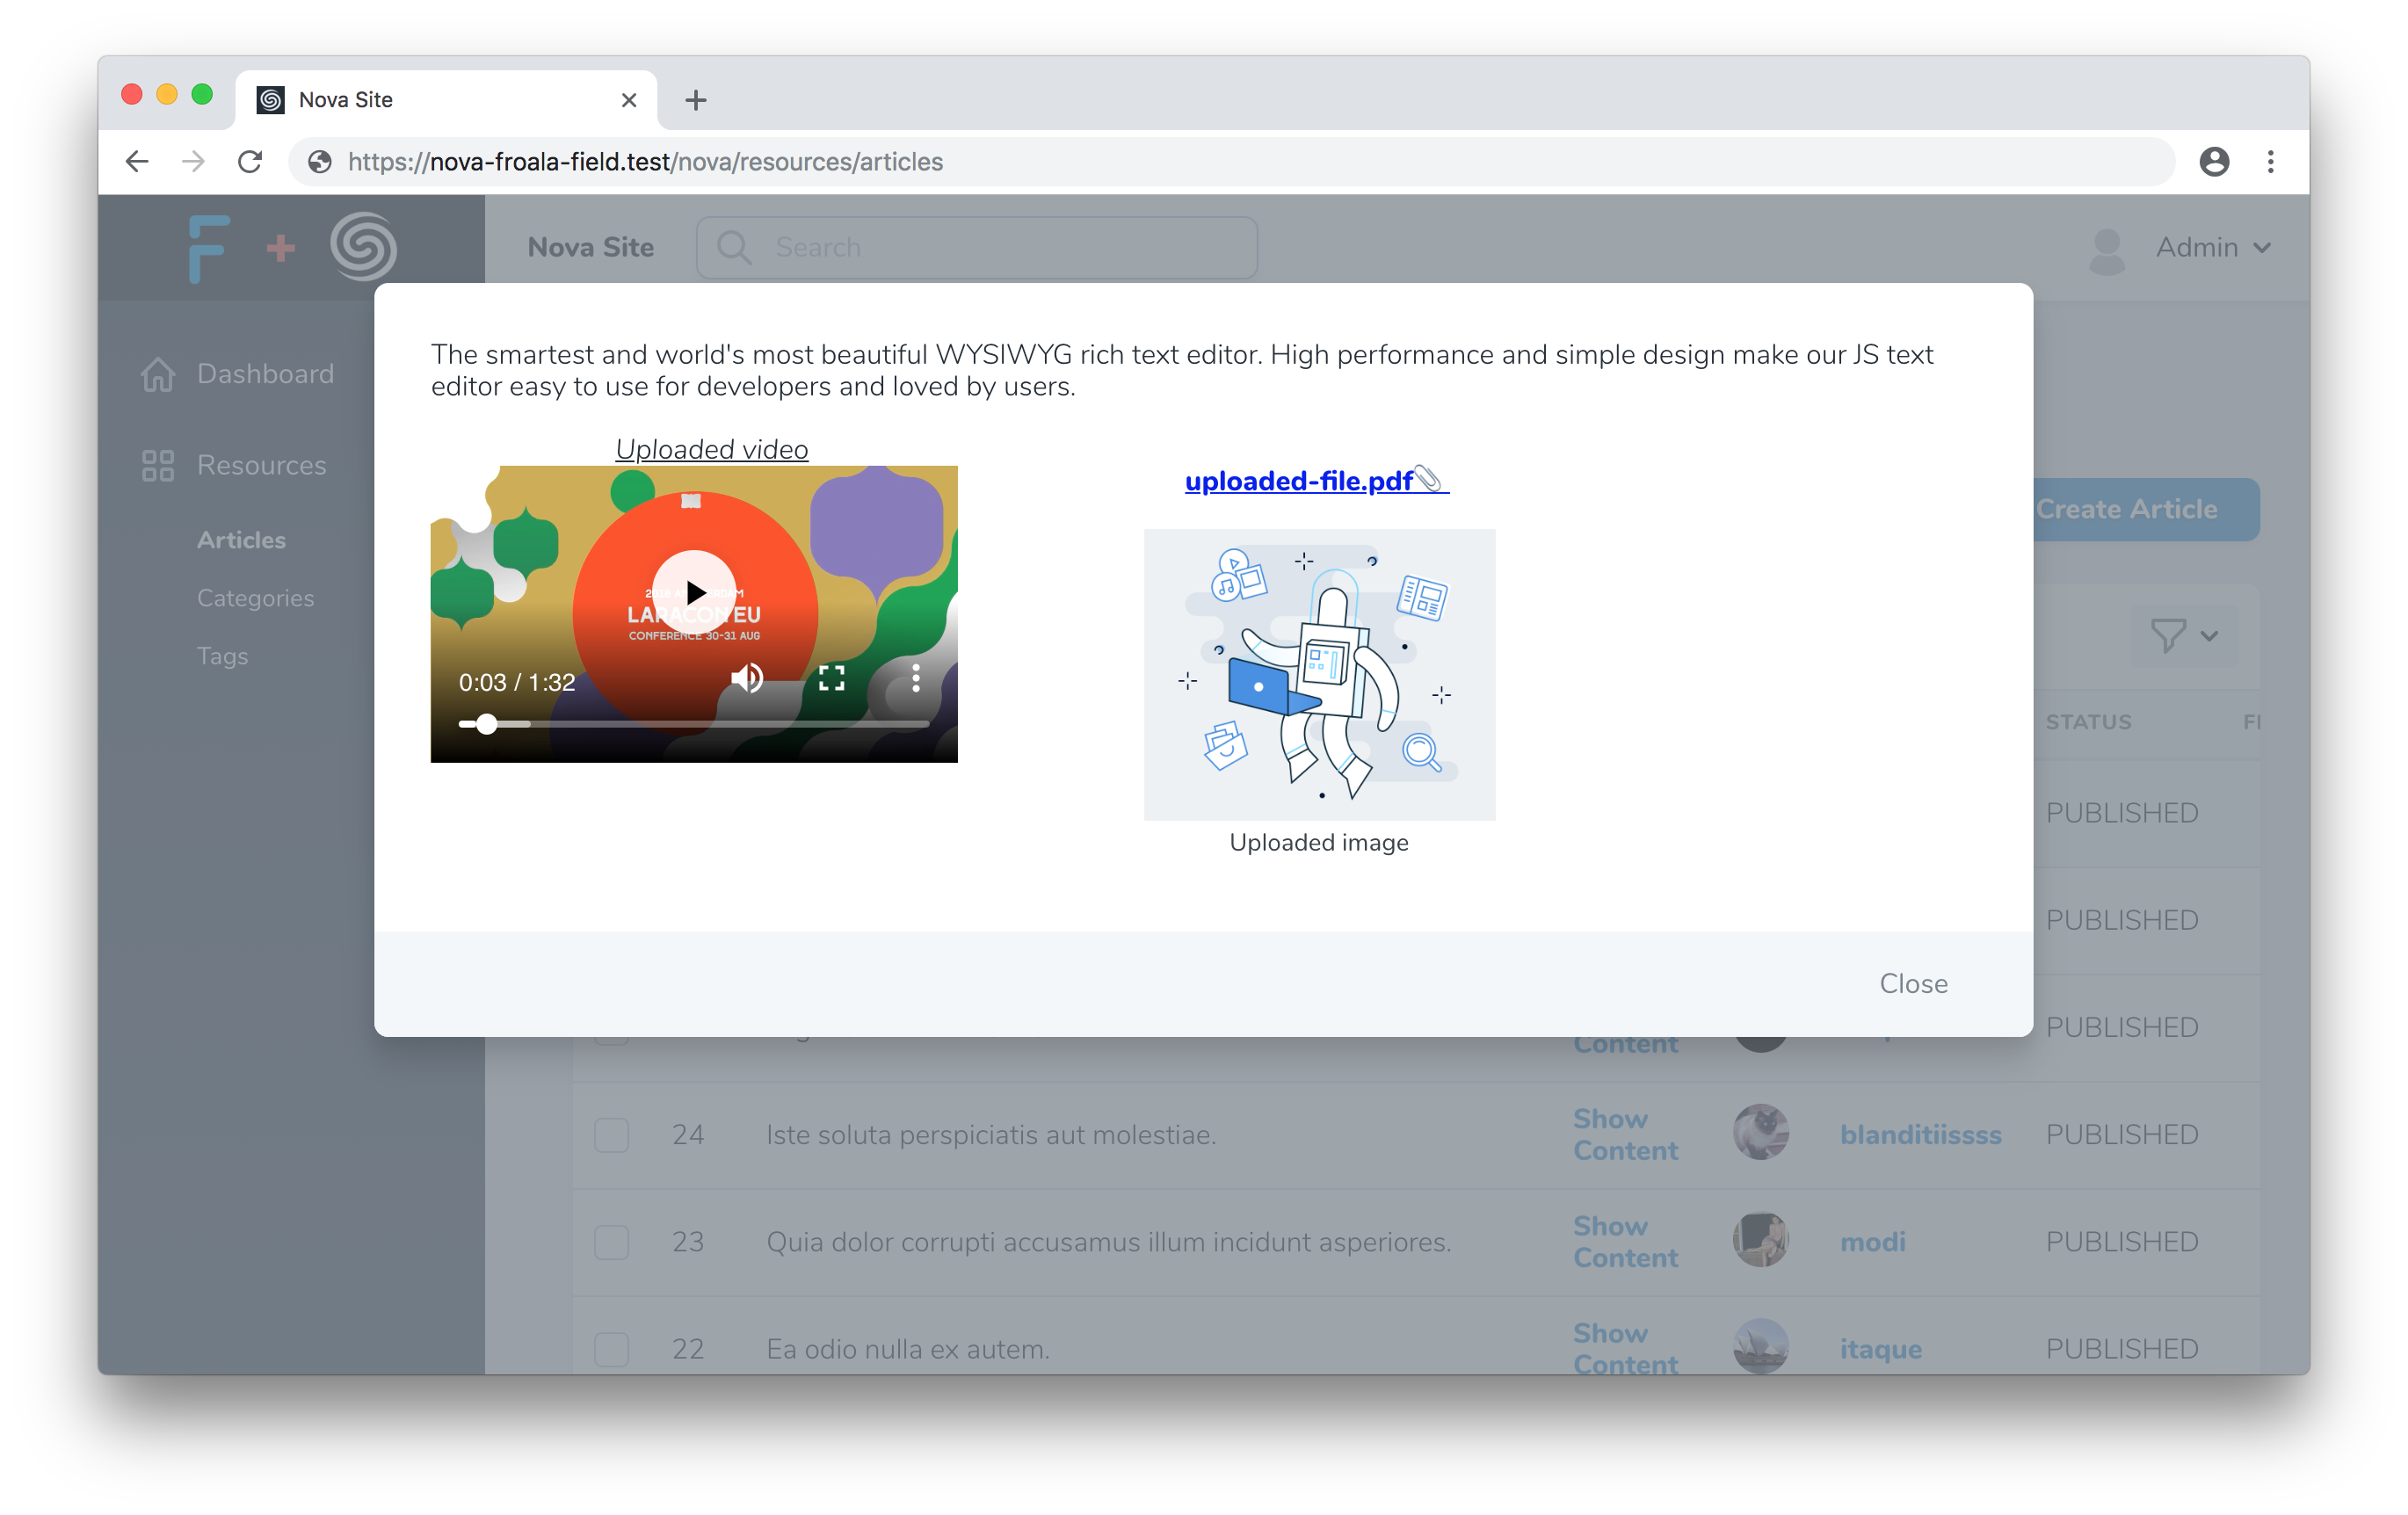Select the checkbox for article 22
The image size is (2408, 1515).
click(611, 1348)
